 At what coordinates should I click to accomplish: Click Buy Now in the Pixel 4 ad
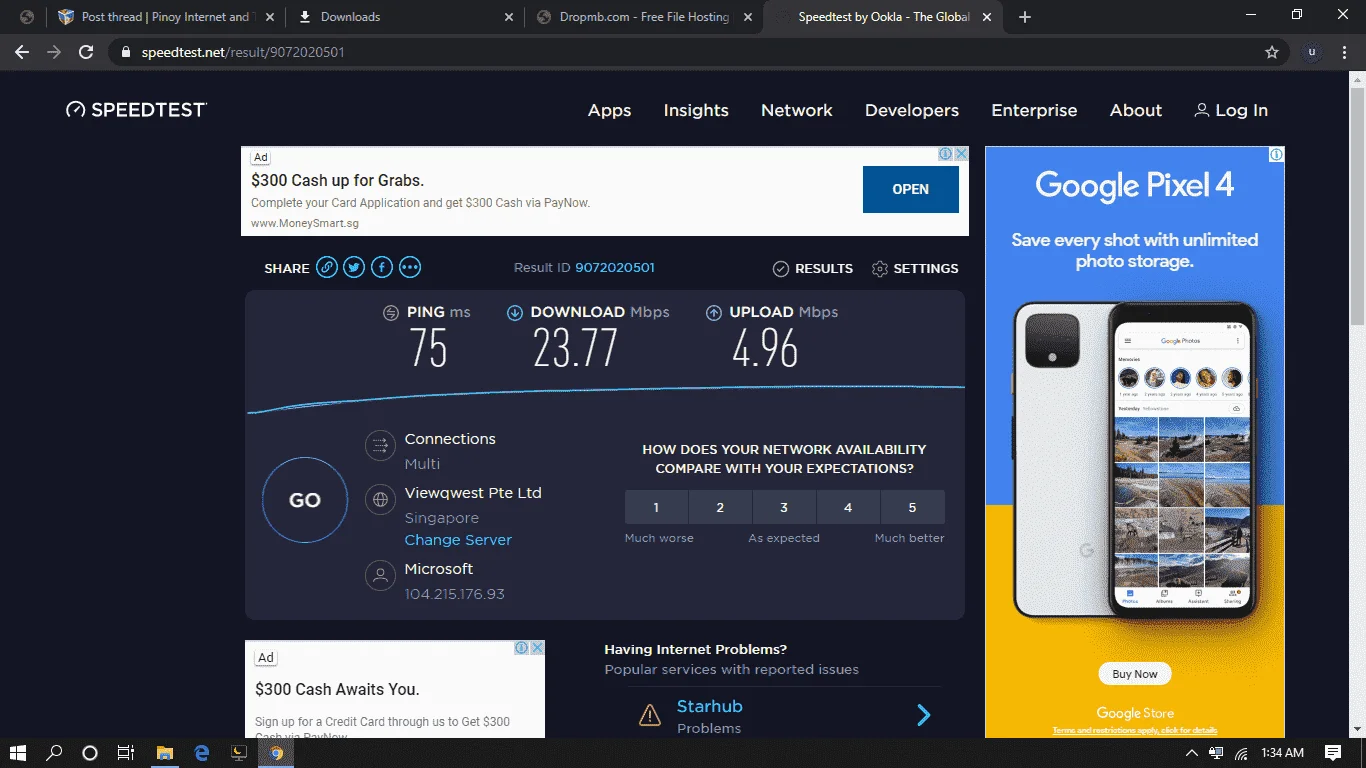[1135, 674]
